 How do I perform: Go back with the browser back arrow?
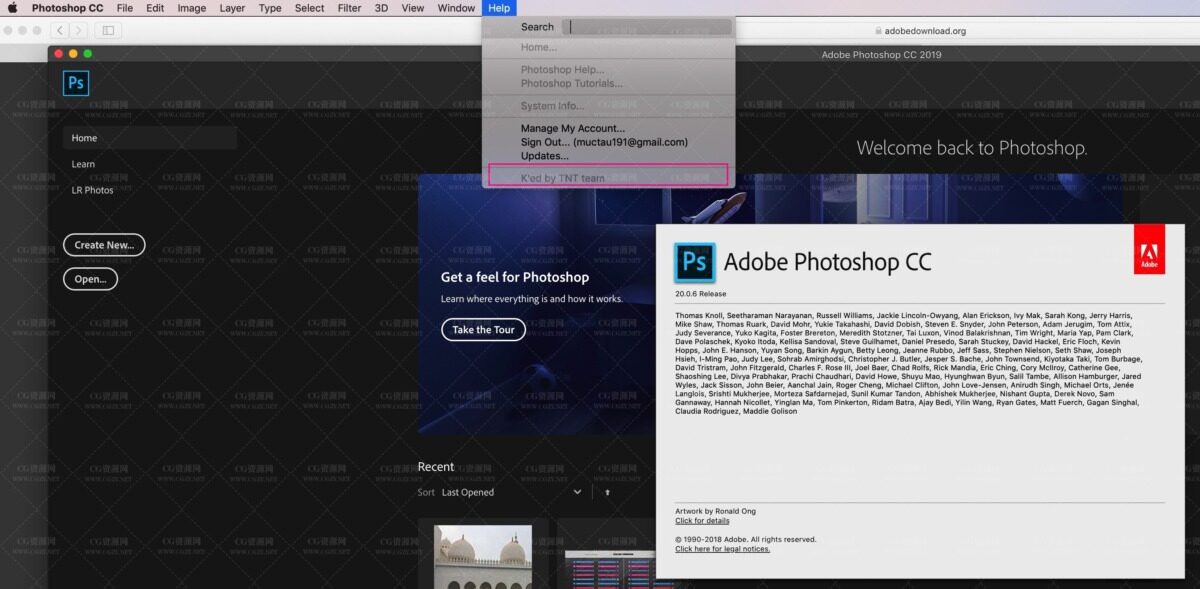(x=59, y=31)
